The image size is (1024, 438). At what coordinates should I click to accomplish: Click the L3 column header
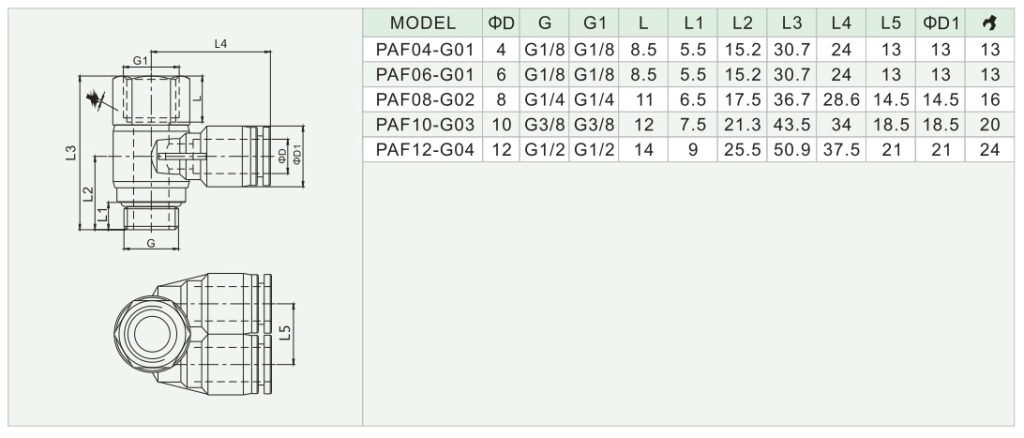792,23
